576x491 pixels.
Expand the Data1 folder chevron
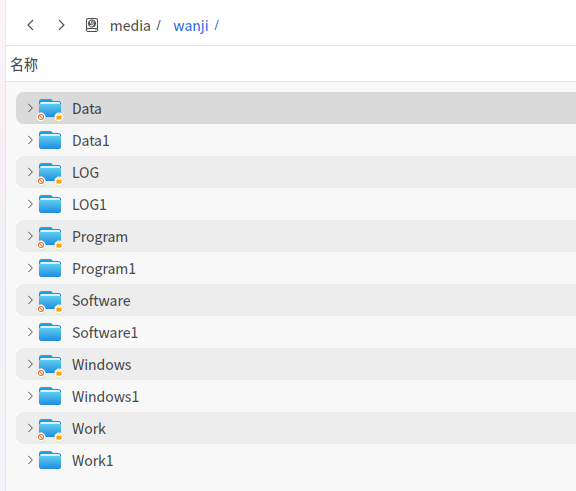(30, 140)
